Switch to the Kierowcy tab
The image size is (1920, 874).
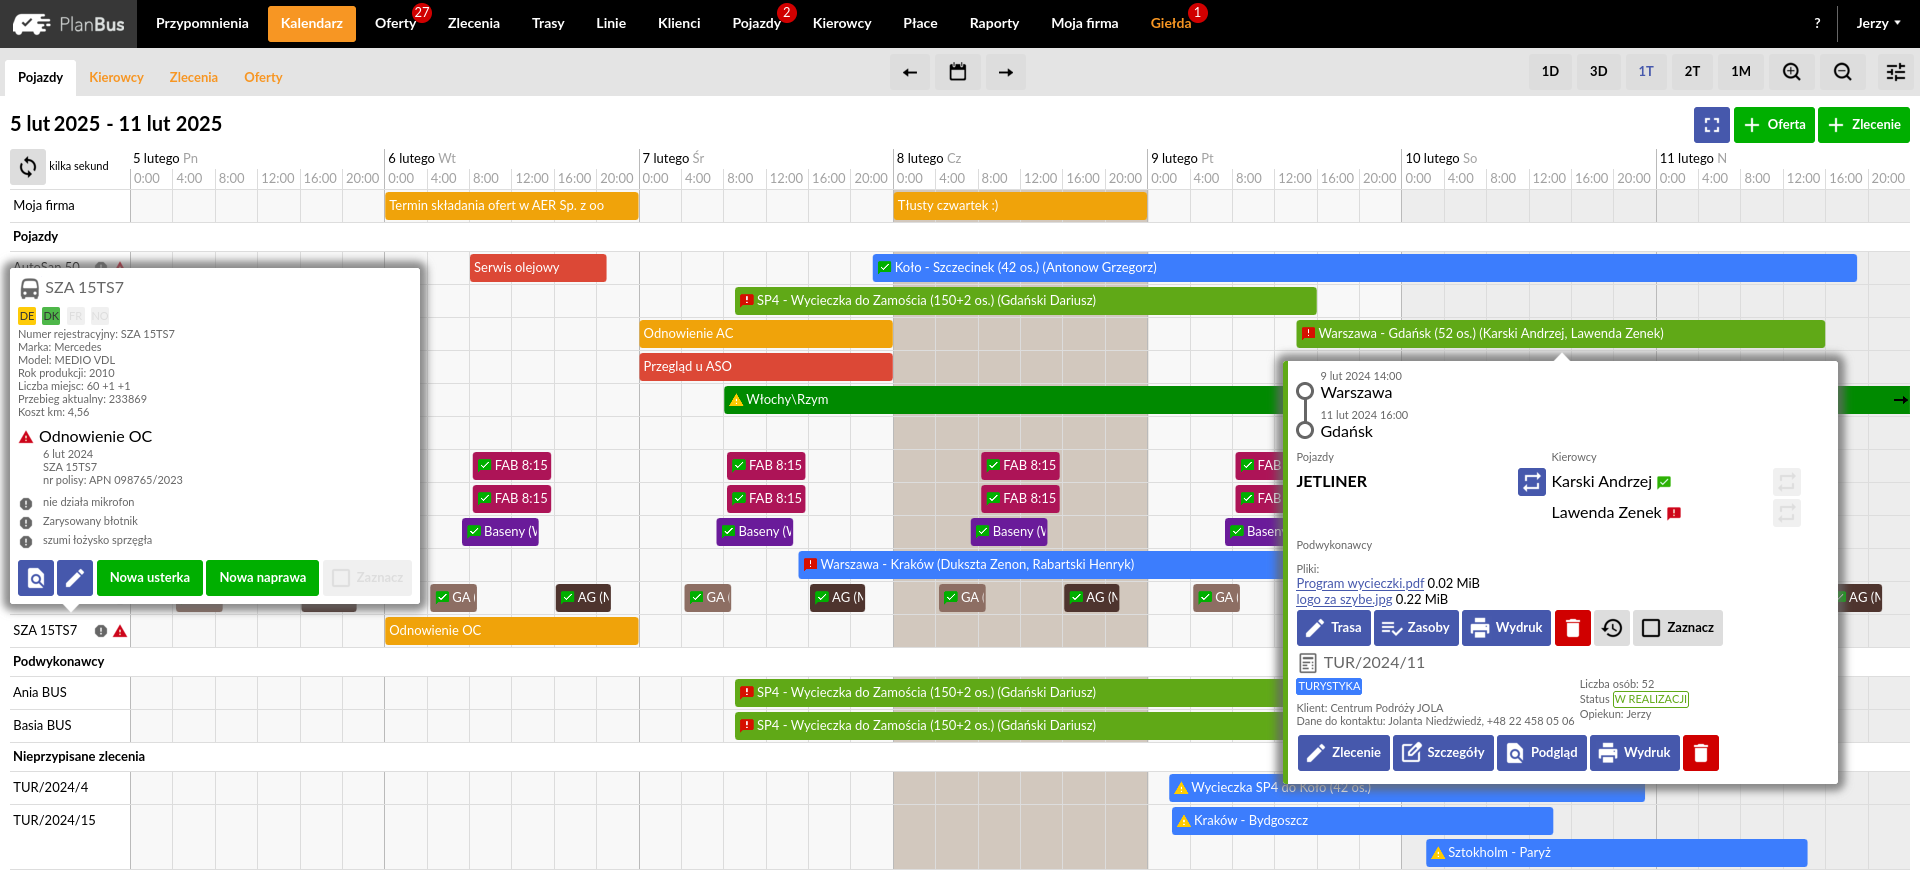[x=116, y=77]
